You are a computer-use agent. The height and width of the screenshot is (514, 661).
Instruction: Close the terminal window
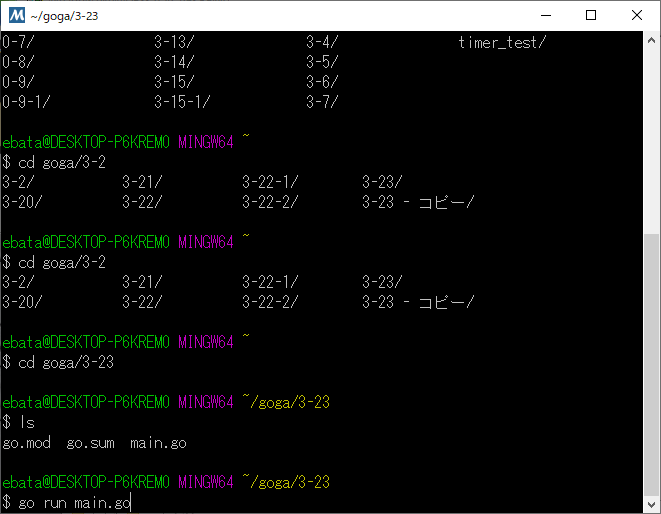pyautogui.click(x=637, y=16)
